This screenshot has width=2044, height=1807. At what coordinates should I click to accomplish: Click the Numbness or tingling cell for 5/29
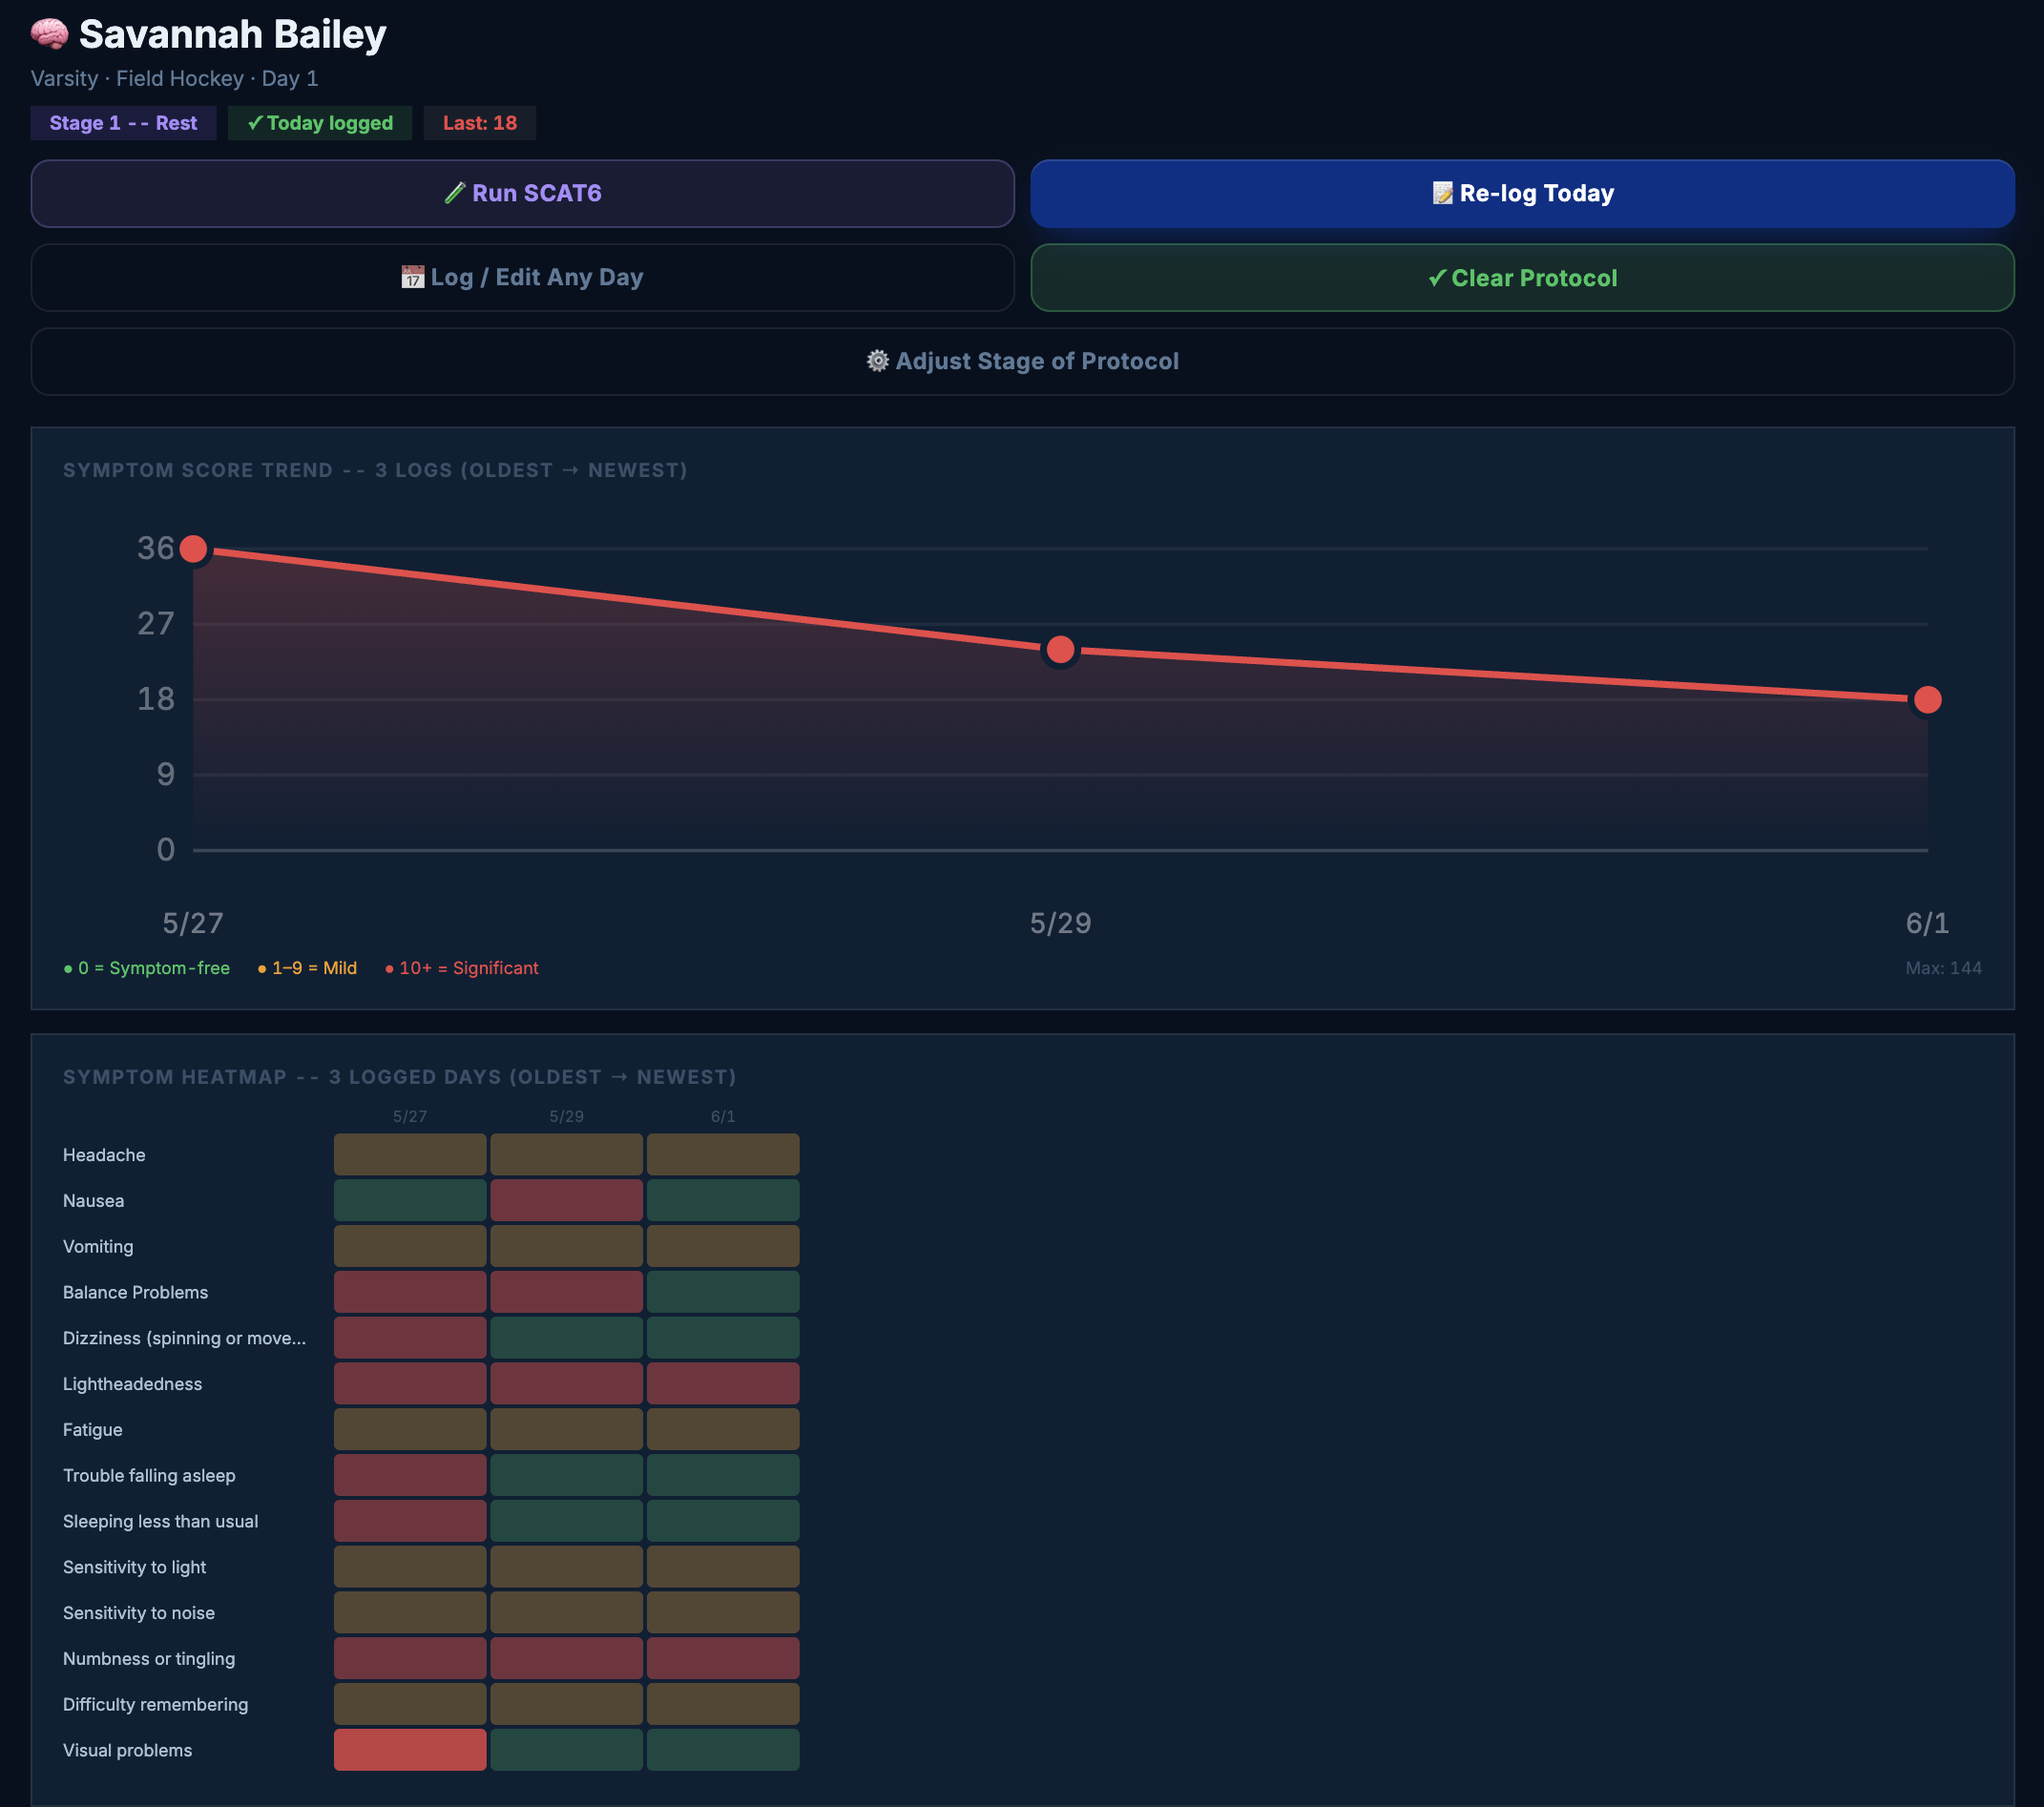pos(566,1658)
